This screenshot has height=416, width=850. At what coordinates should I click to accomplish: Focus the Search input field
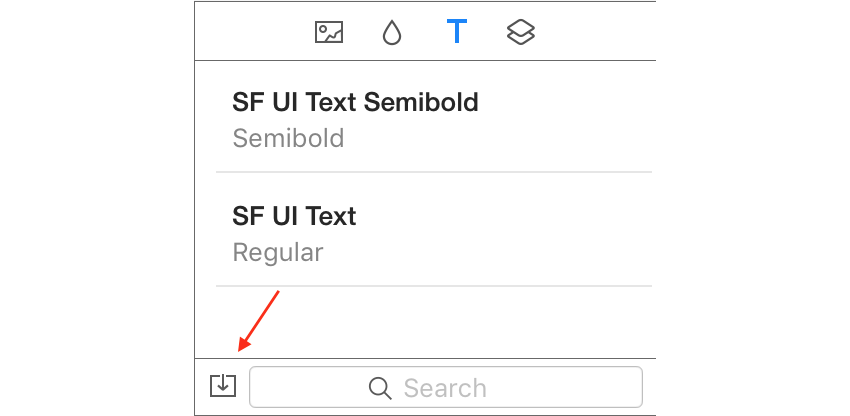[446, 387]
